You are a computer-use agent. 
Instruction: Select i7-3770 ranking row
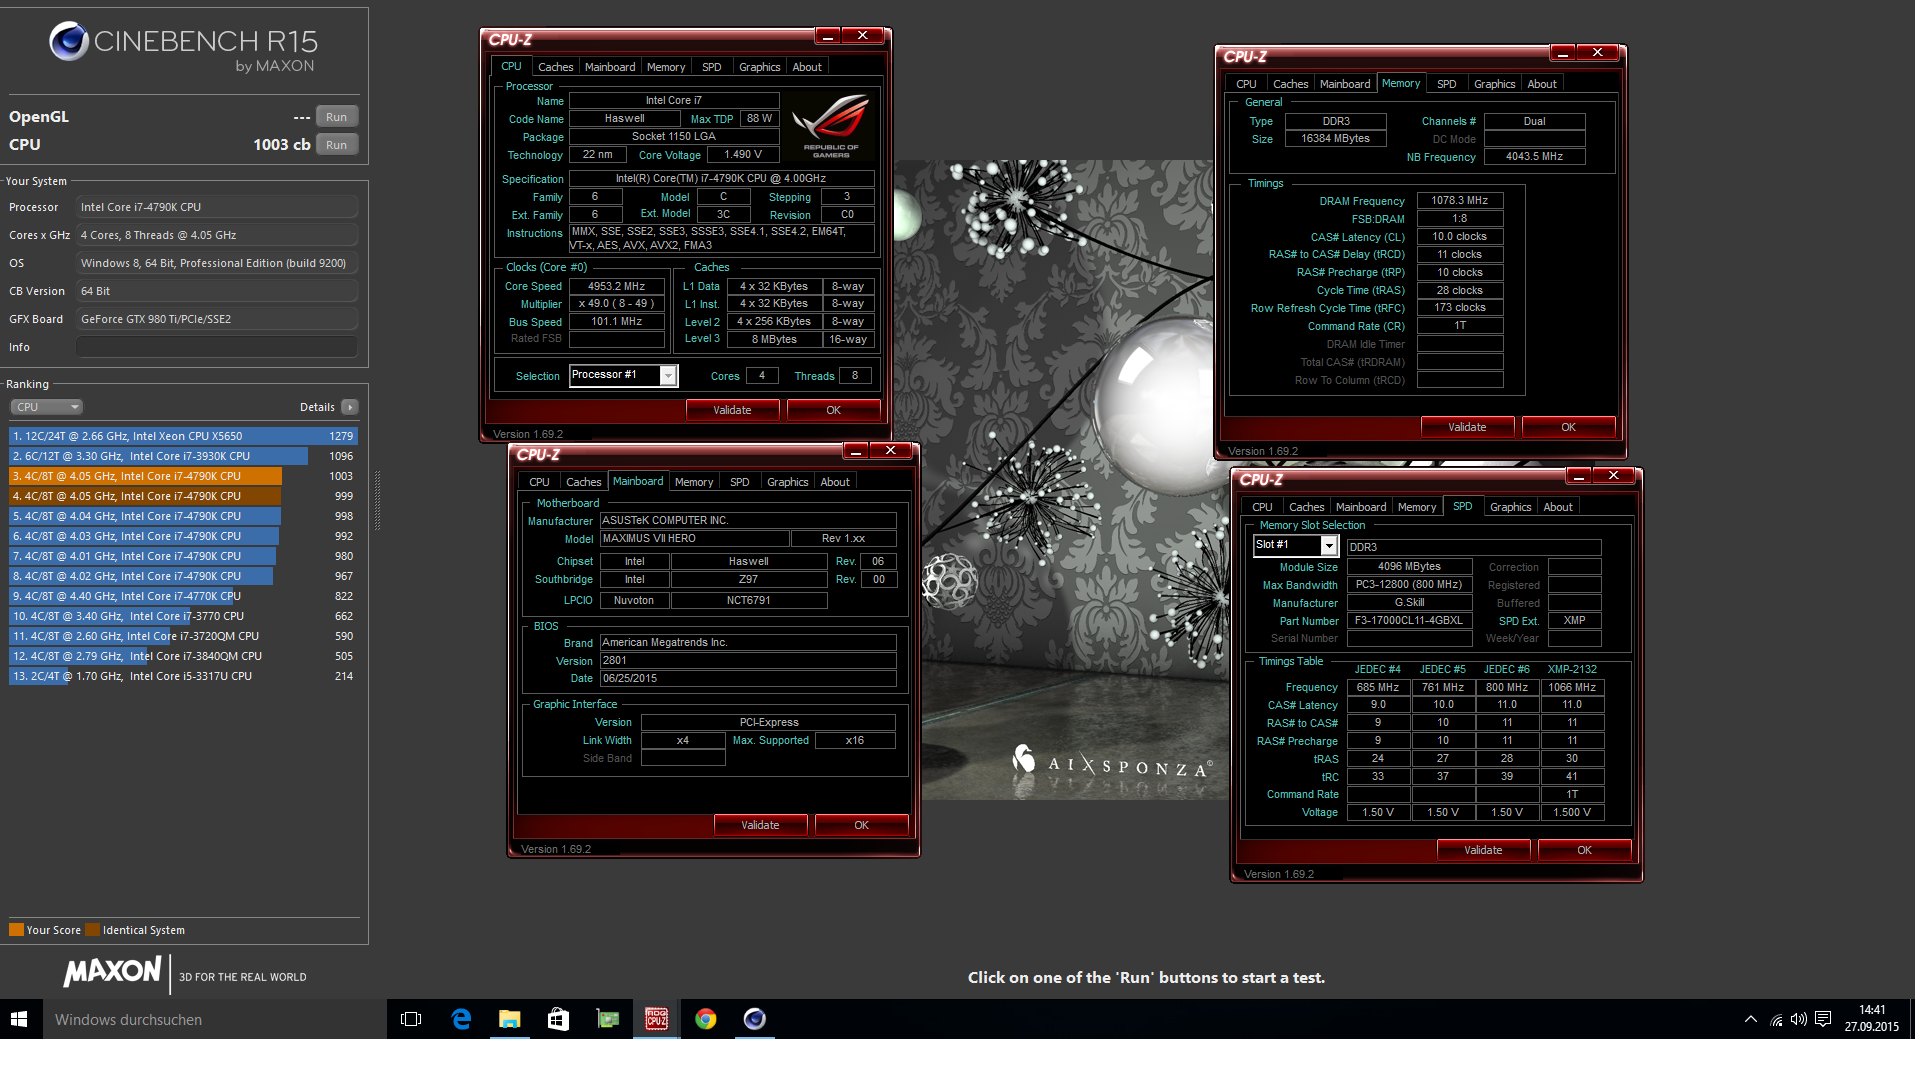point(183,616)
